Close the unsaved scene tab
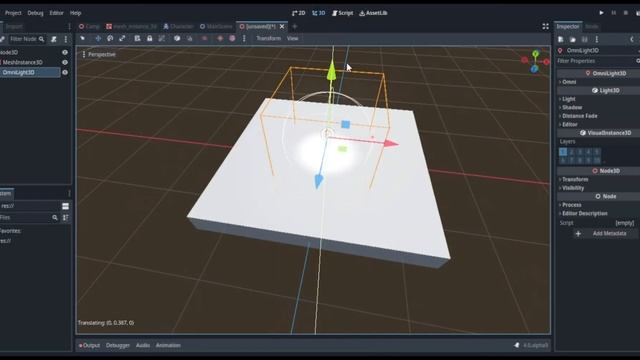640x360 pixels. pos(282,27)
